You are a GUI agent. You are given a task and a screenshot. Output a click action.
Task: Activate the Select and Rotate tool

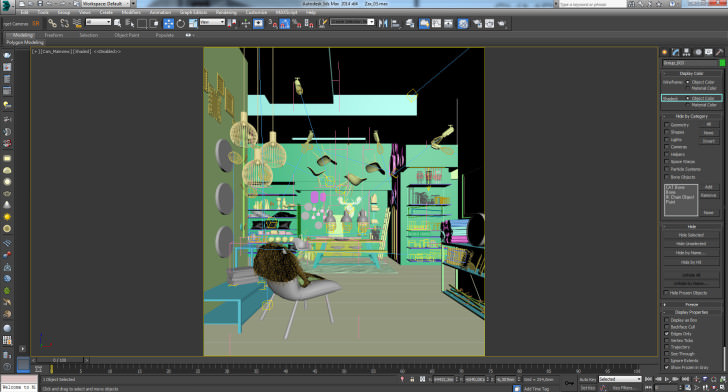point(181,23)
